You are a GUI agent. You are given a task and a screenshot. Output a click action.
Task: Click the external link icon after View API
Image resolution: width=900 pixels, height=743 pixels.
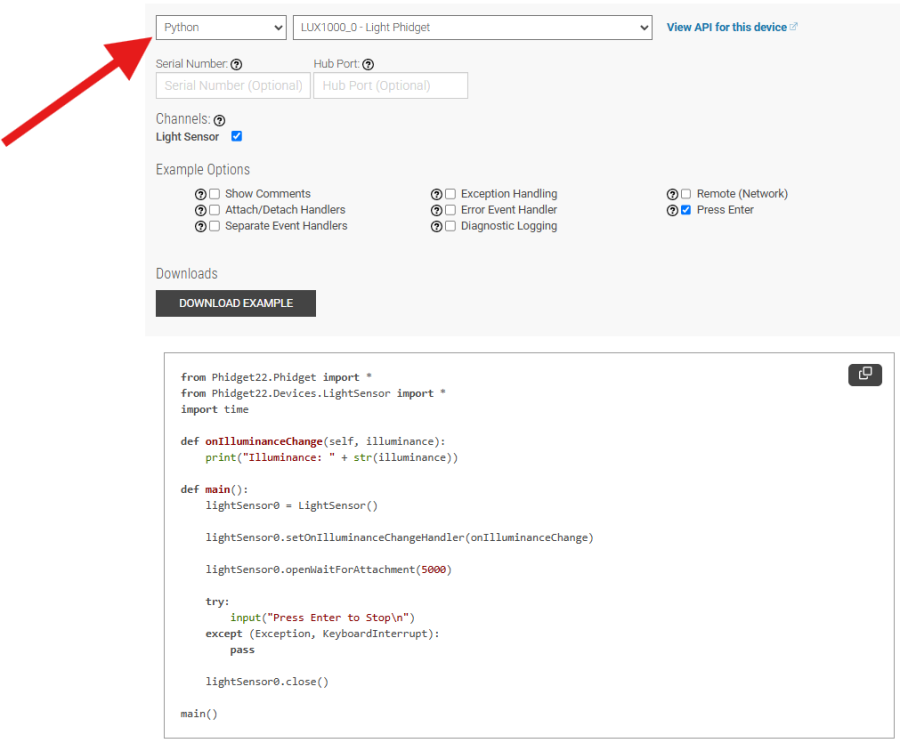(796, 27)
